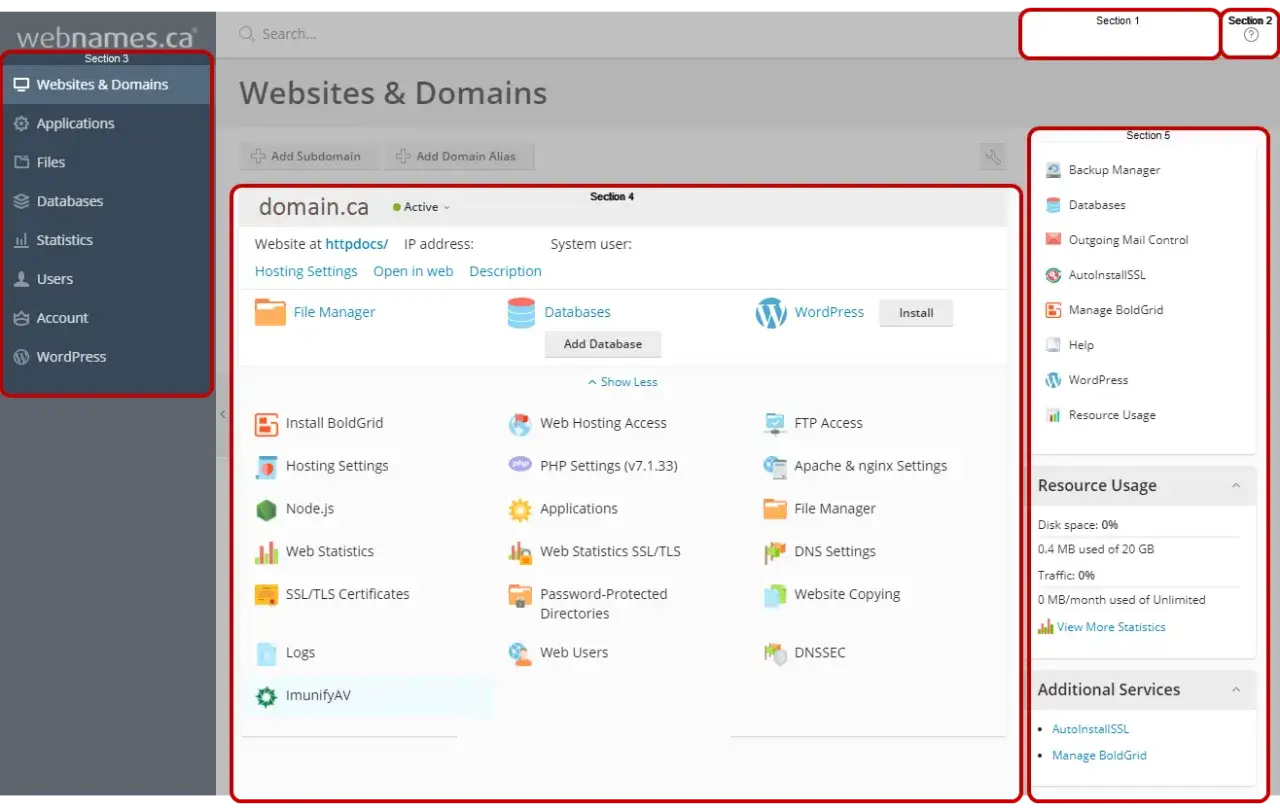Open the View More Statistics link
The height and width of the screenshot is (811, 1280).
pos(1111,627)
